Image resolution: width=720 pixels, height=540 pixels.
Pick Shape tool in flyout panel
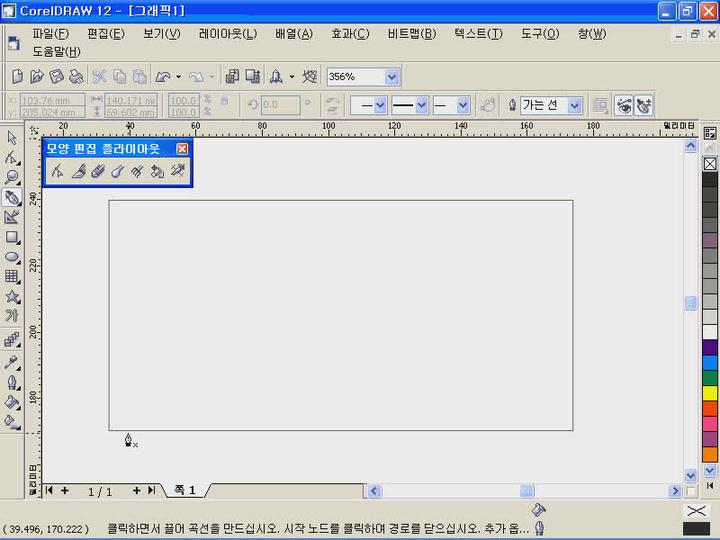[57, 171]
